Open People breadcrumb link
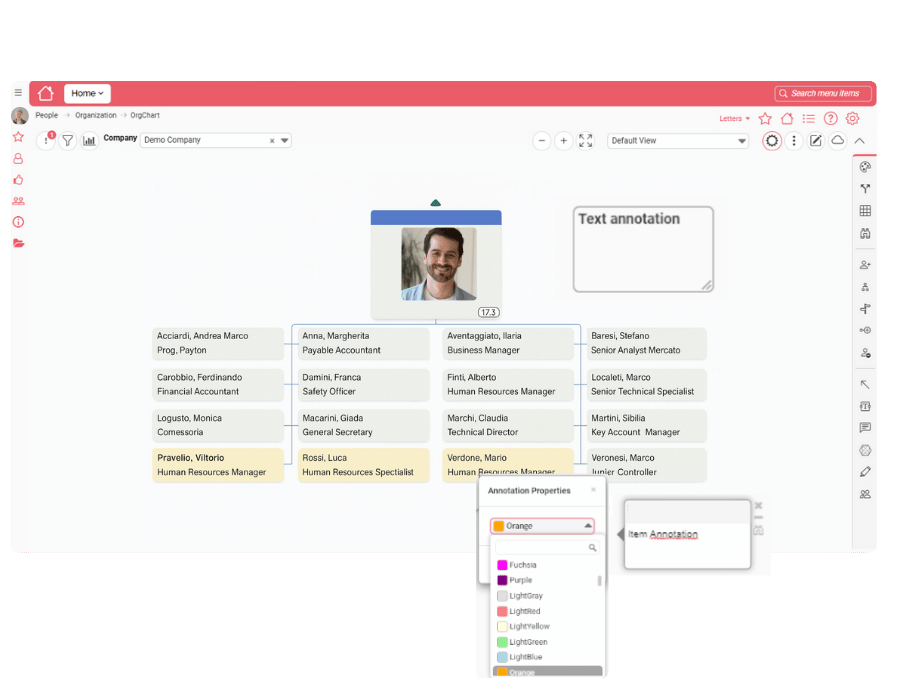This screenshot has height=700, width=900. (x=46, y=115)
